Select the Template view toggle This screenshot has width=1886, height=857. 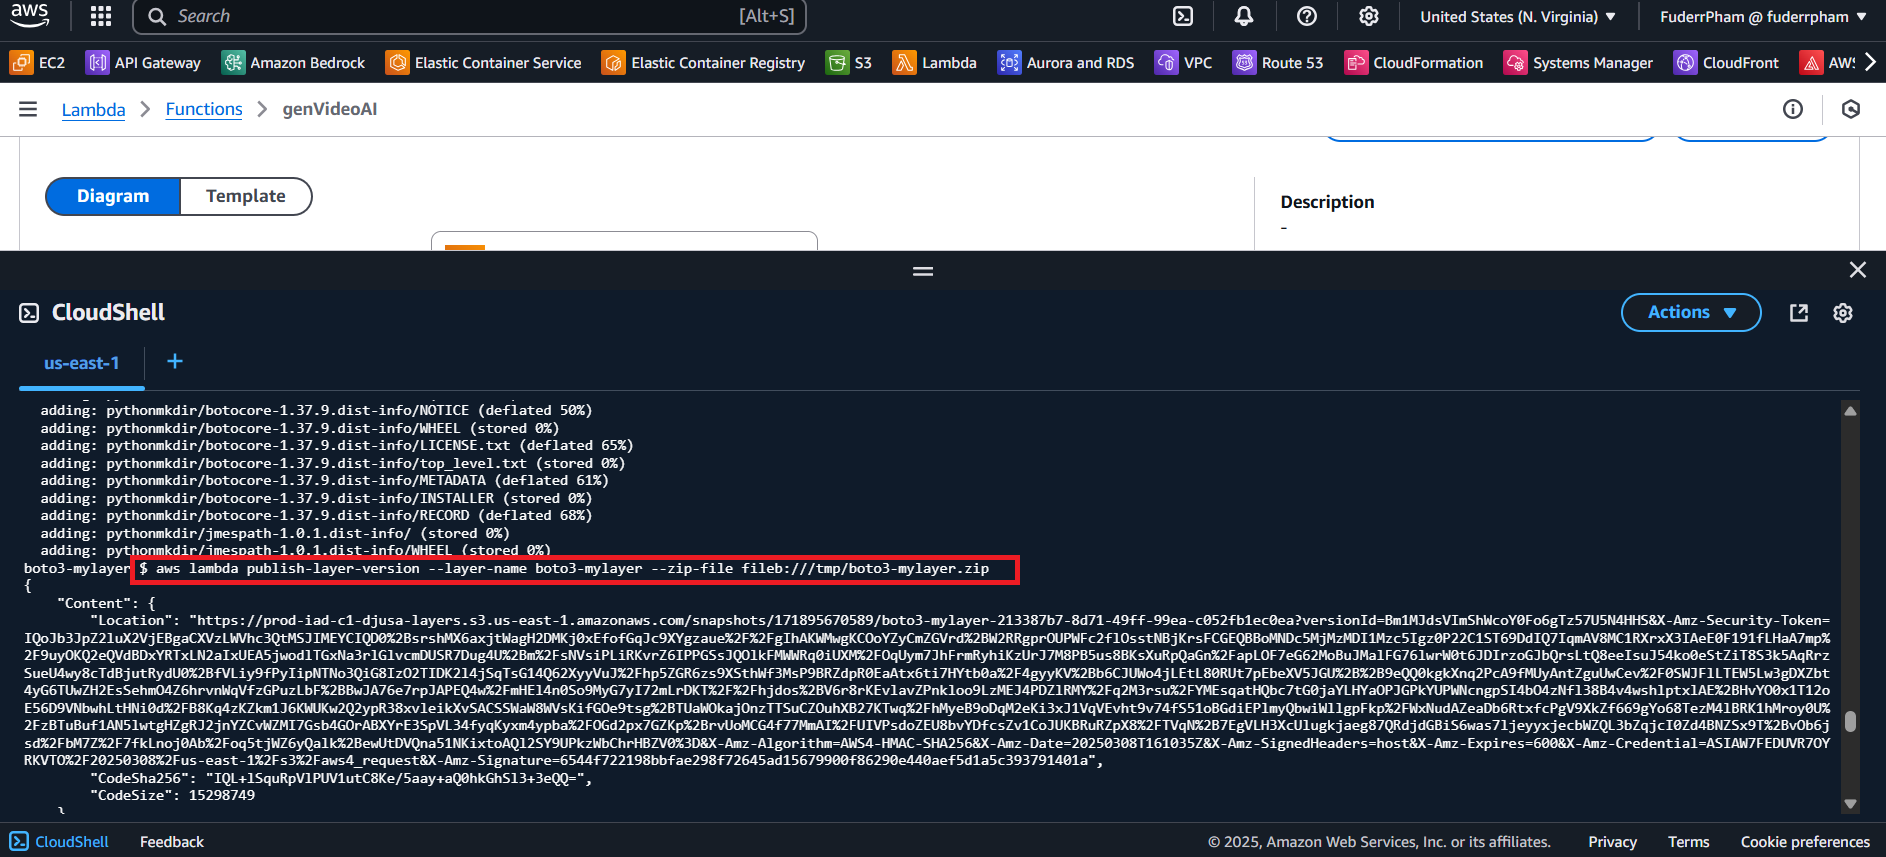click(246, 196)
